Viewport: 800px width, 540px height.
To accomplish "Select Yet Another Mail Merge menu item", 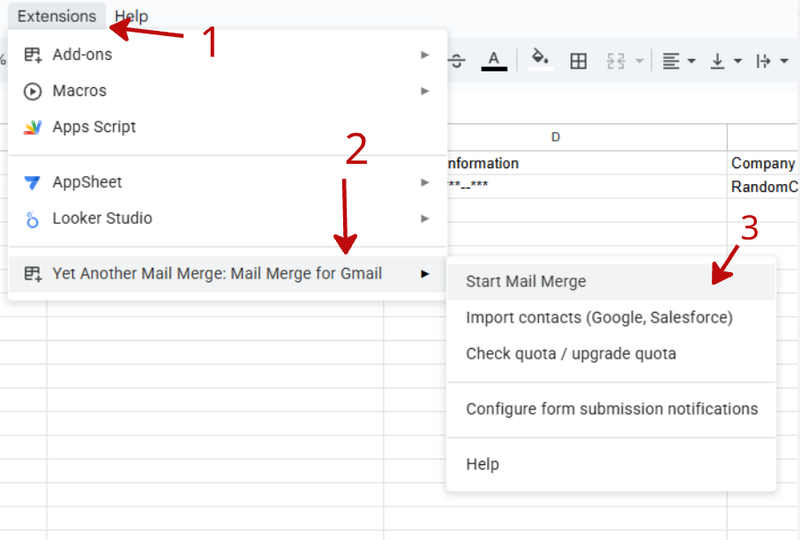I will point(228,274).
